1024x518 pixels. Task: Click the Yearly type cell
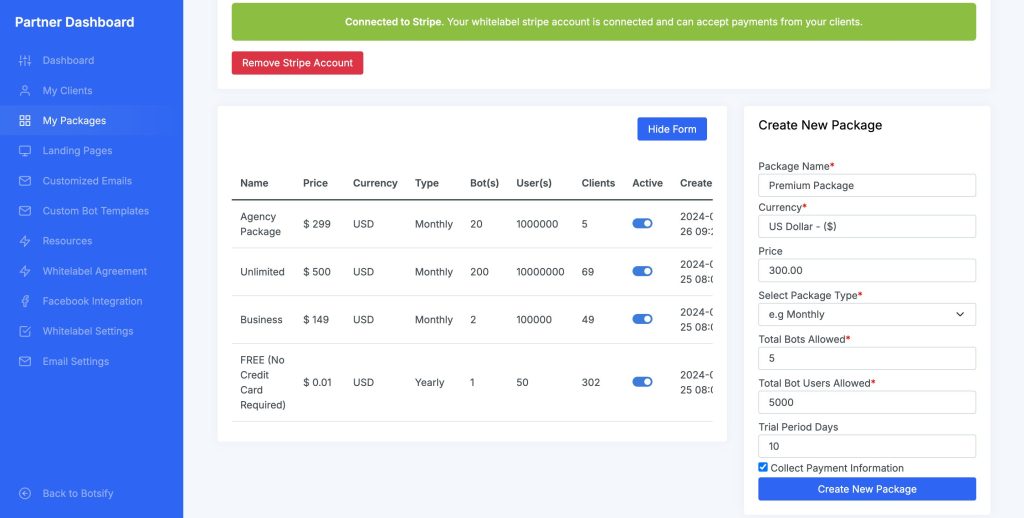(x=429, y=382)
